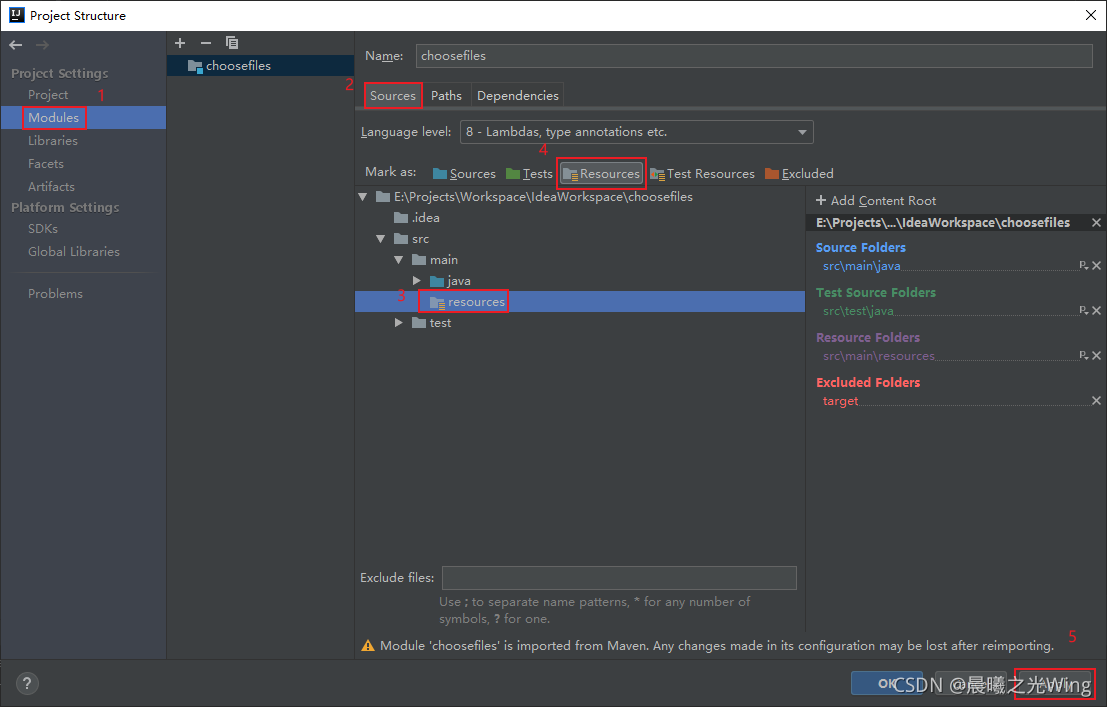This screenshot has height=707, width=1107.
Task: Select the java source folder
Action: 450,281
